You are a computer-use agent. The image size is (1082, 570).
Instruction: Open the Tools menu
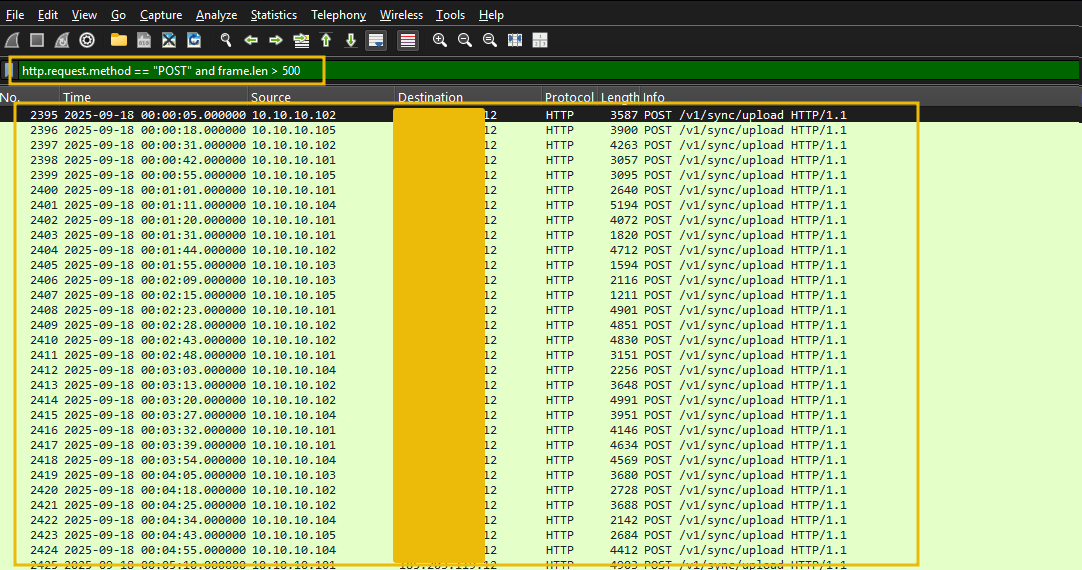point(451,14)
